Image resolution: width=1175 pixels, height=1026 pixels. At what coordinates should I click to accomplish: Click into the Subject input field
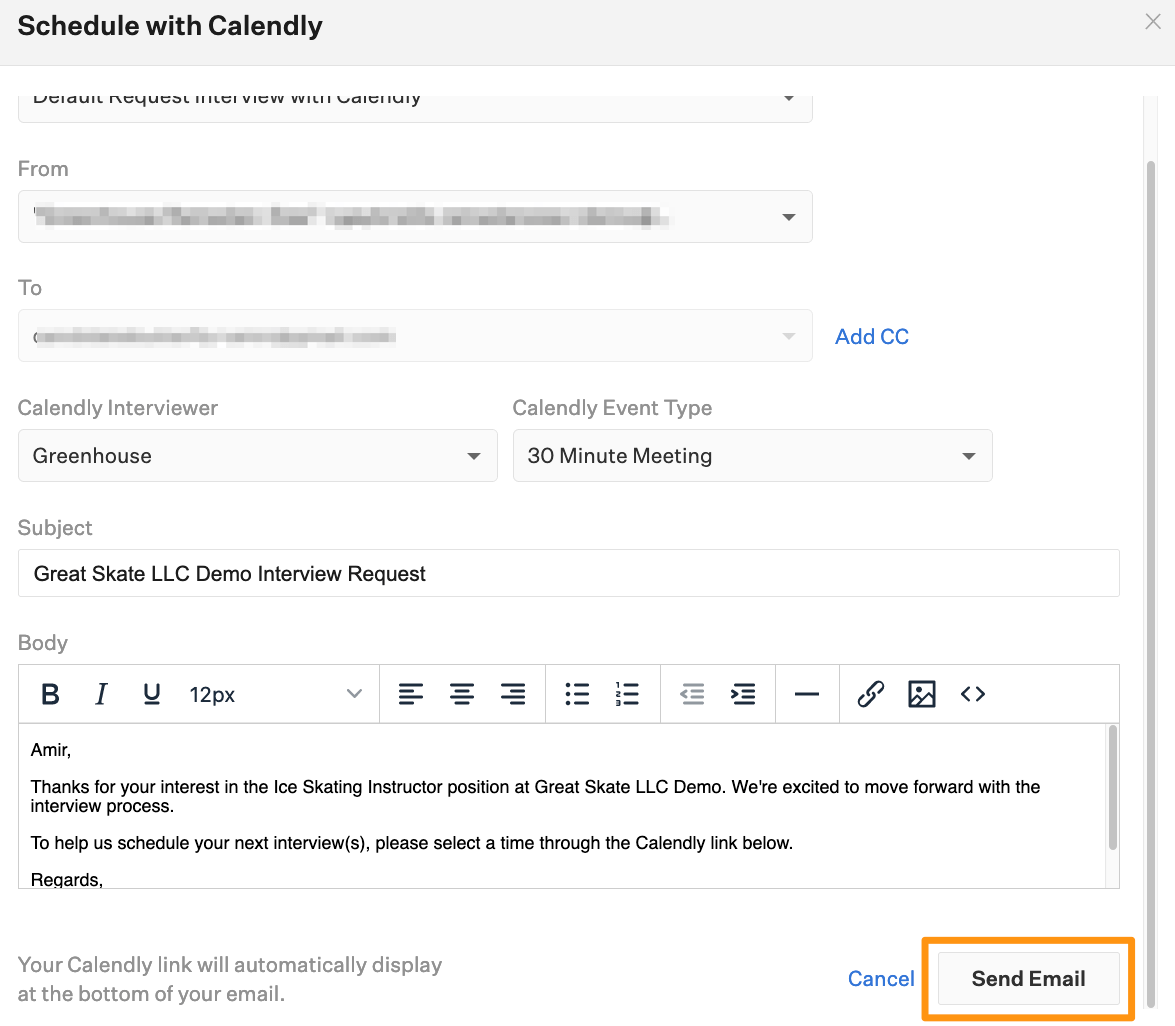(x=568, y=574)
